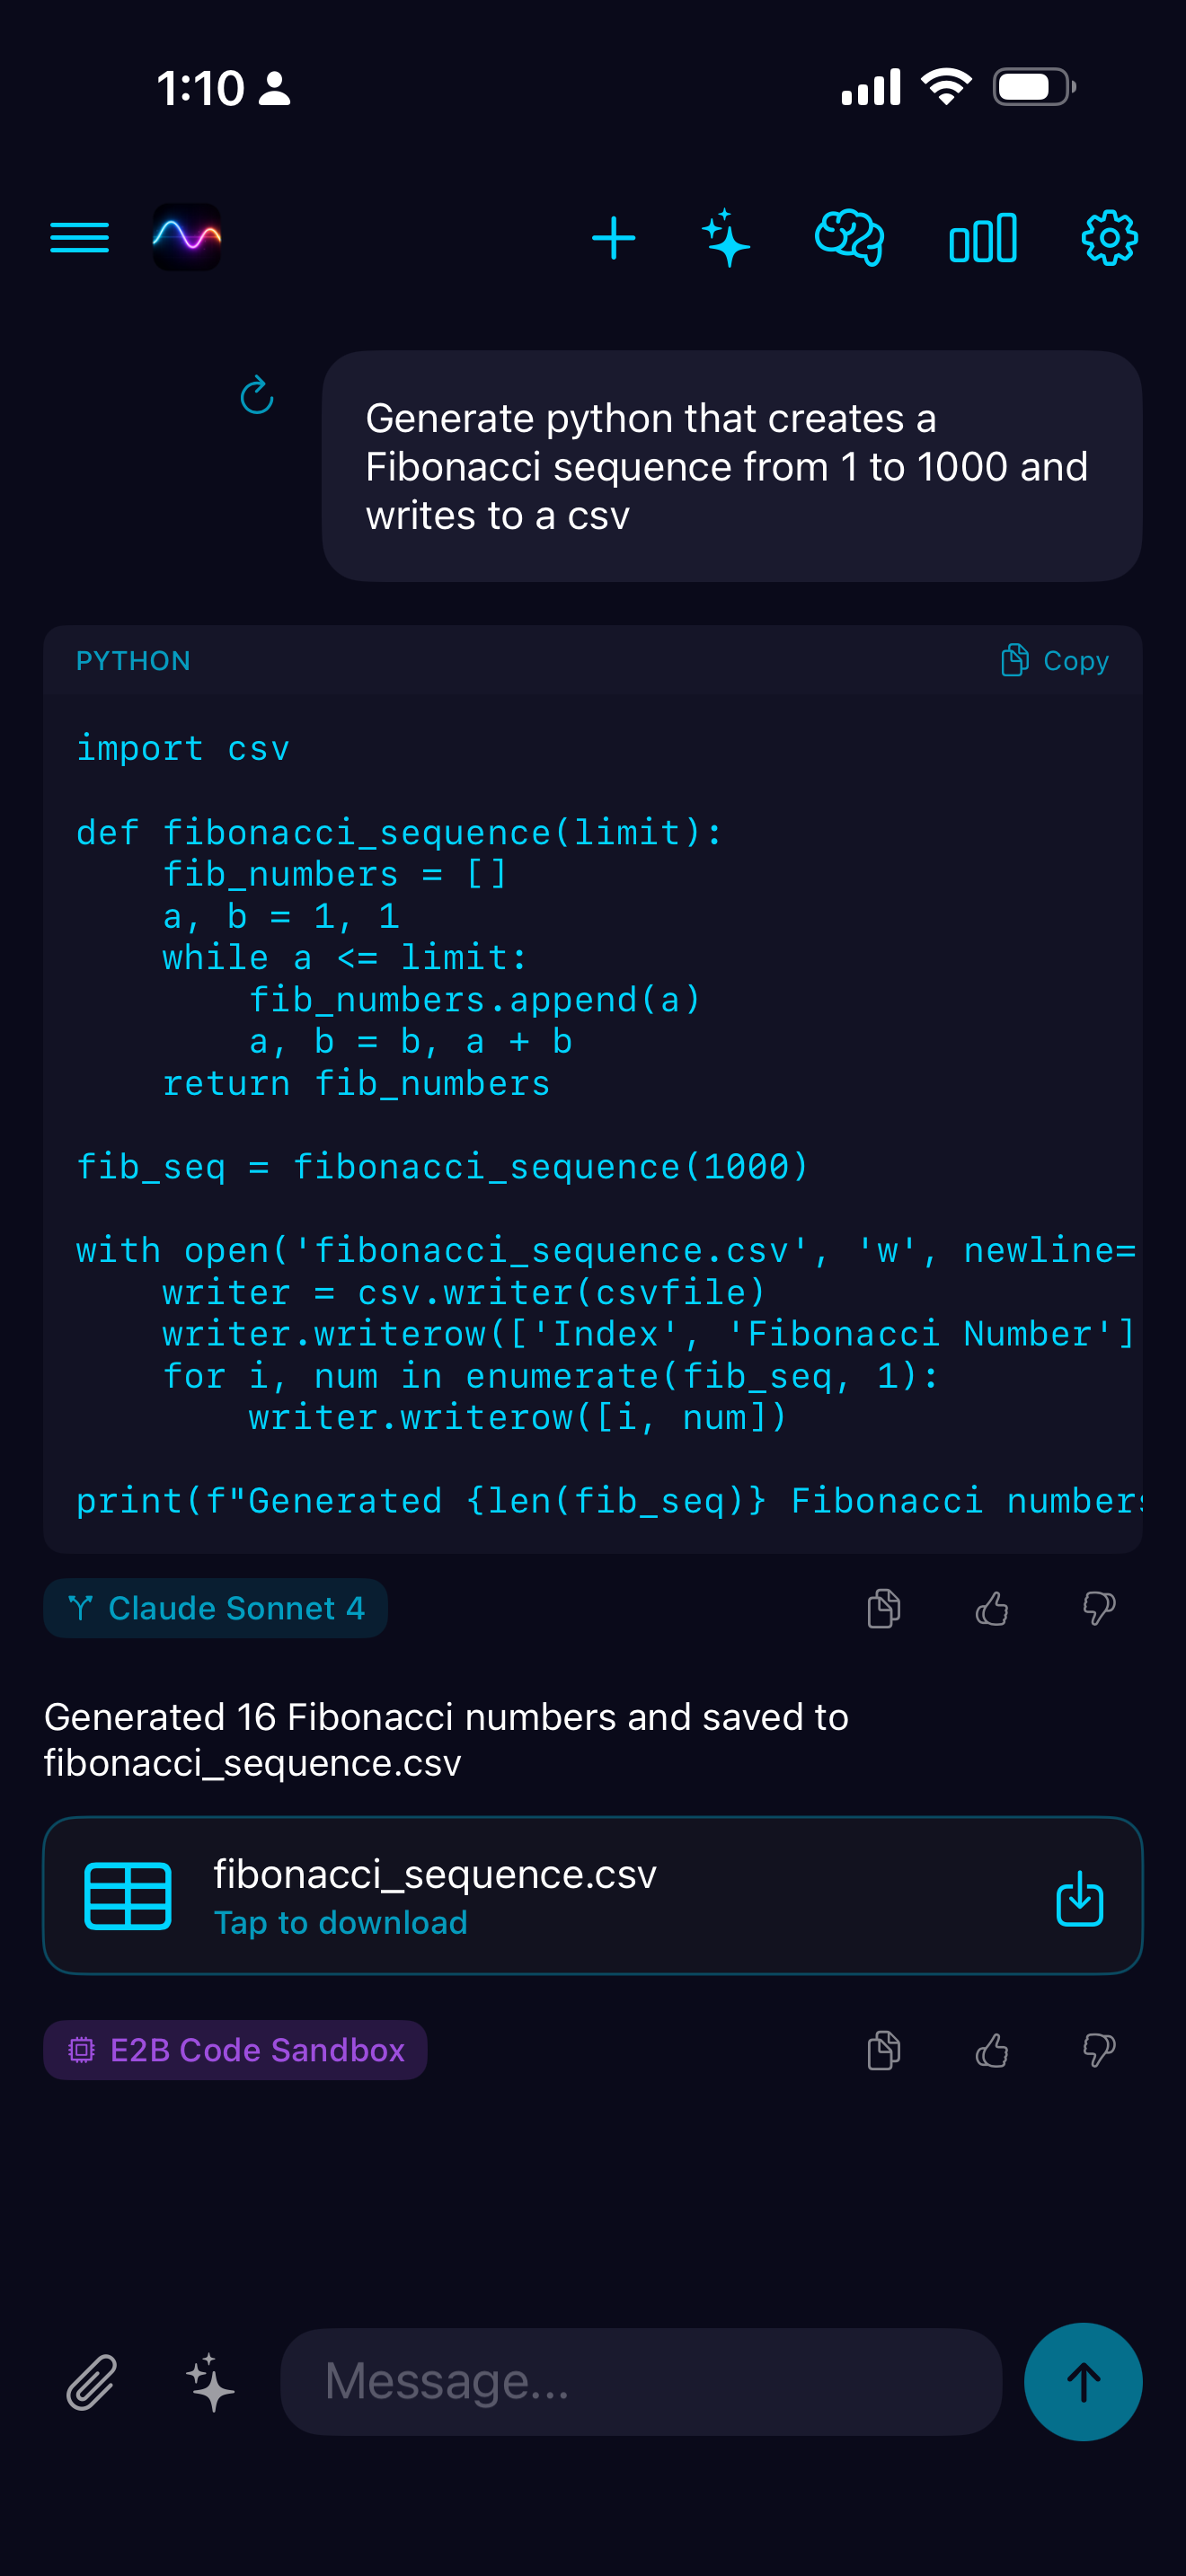1186x2576 pixels.
Task: Thumbs up the Python code response
Action: (993, 1608)
